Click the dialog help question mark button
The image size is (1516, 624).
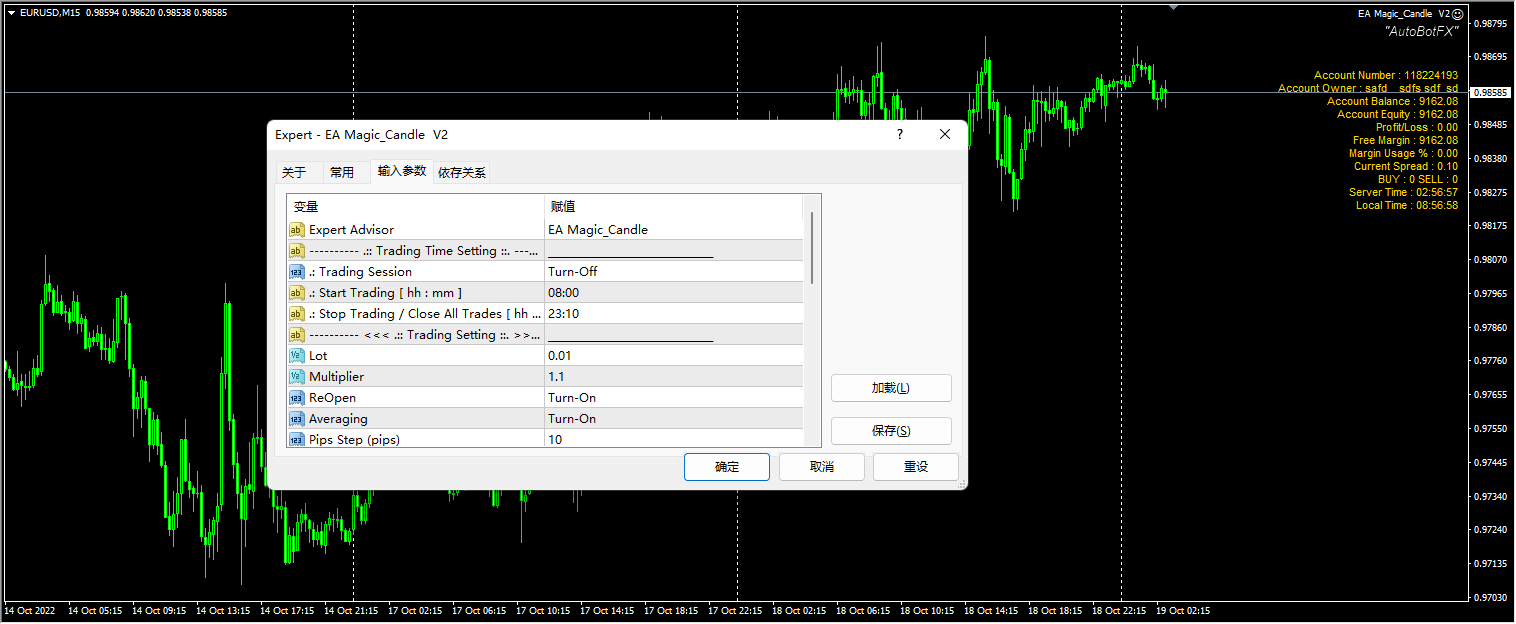[x=899, y=134]
